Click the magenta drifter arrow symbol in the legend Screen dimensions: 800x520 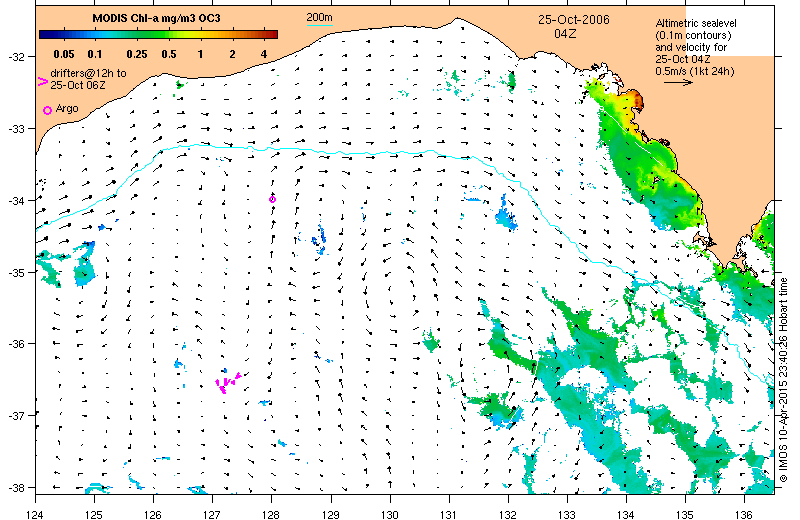pos(43,81)
